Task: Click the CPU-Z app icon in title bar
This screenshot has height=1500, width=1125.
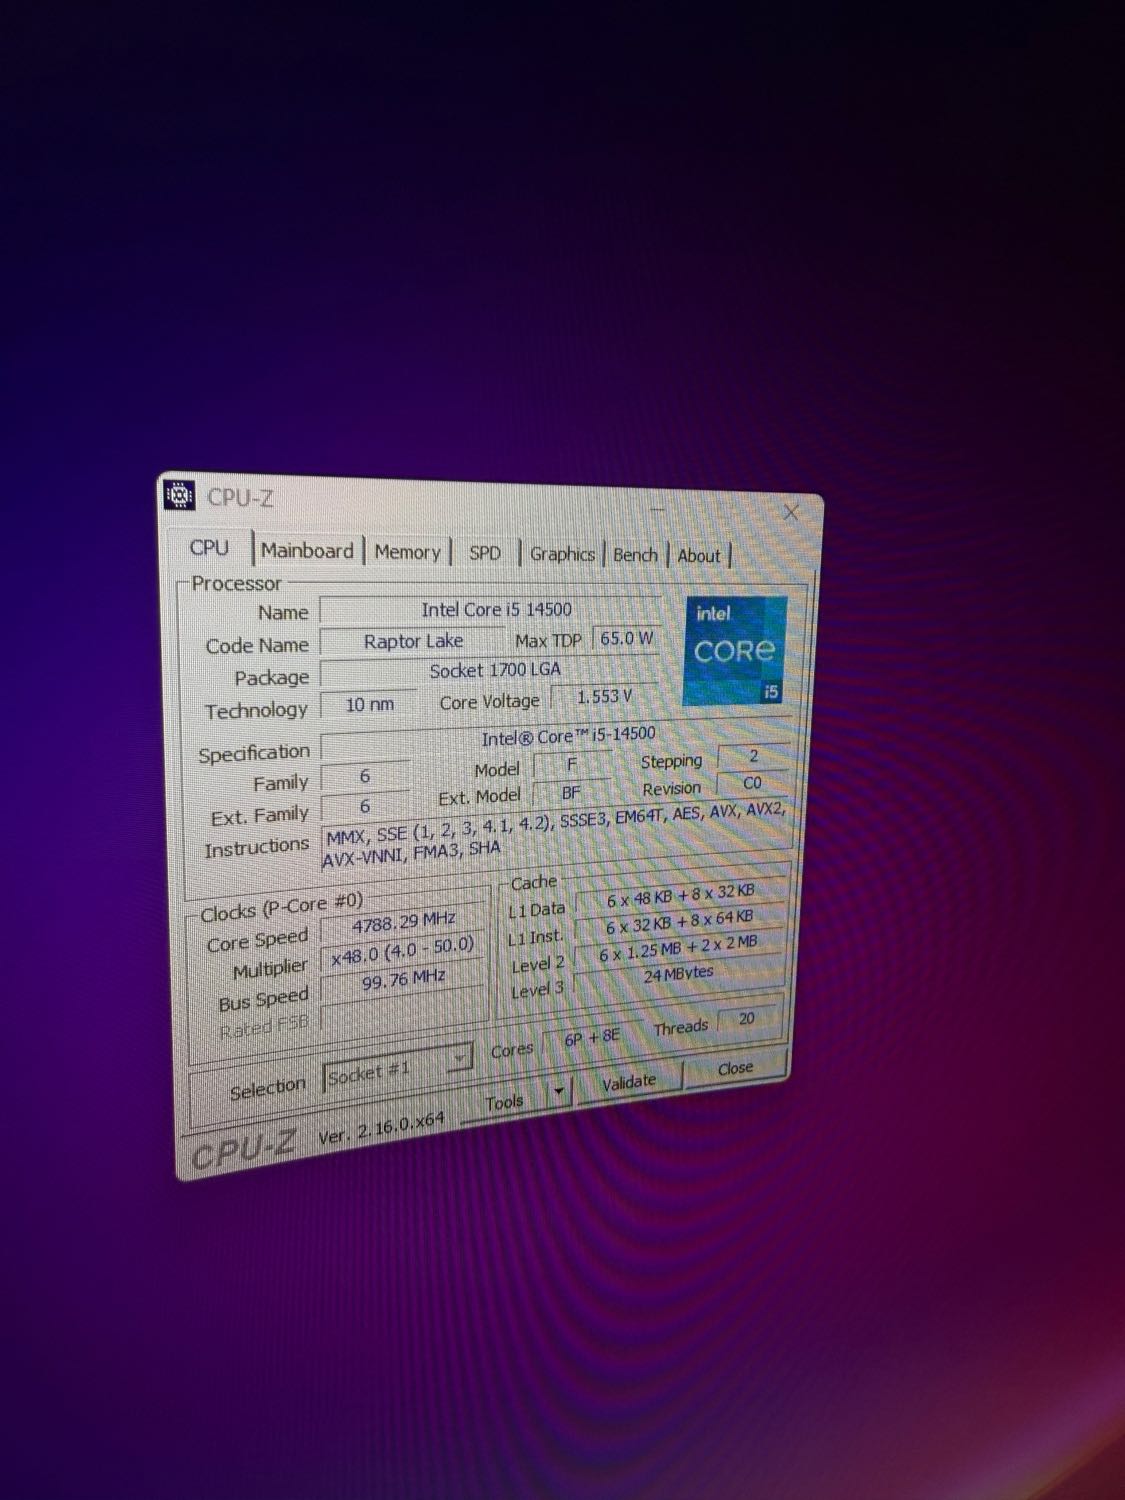Action: (x=179, y=494)
